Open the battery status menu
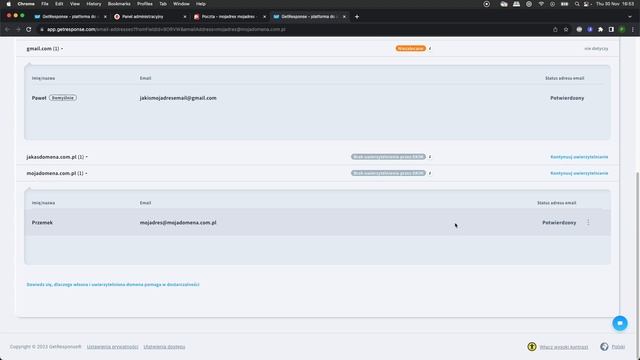Viewport: 640px width, 360px height. point(564,4)
